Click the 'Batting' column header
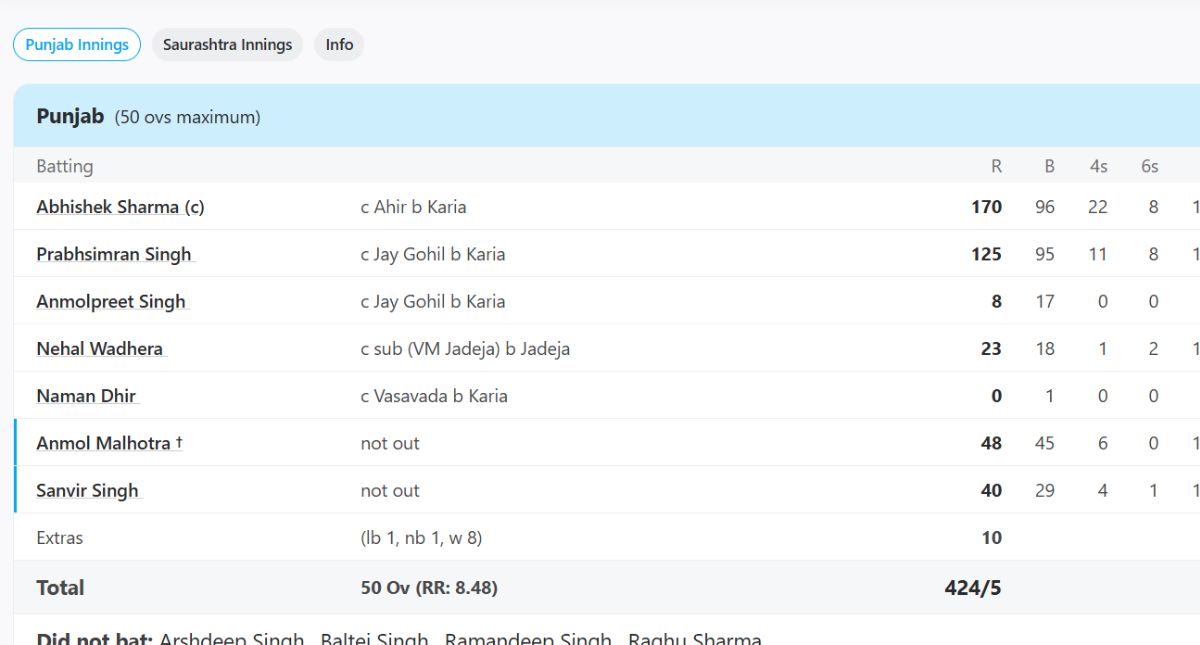Viewport: 1200px width, 645px height. pos(65,166)
